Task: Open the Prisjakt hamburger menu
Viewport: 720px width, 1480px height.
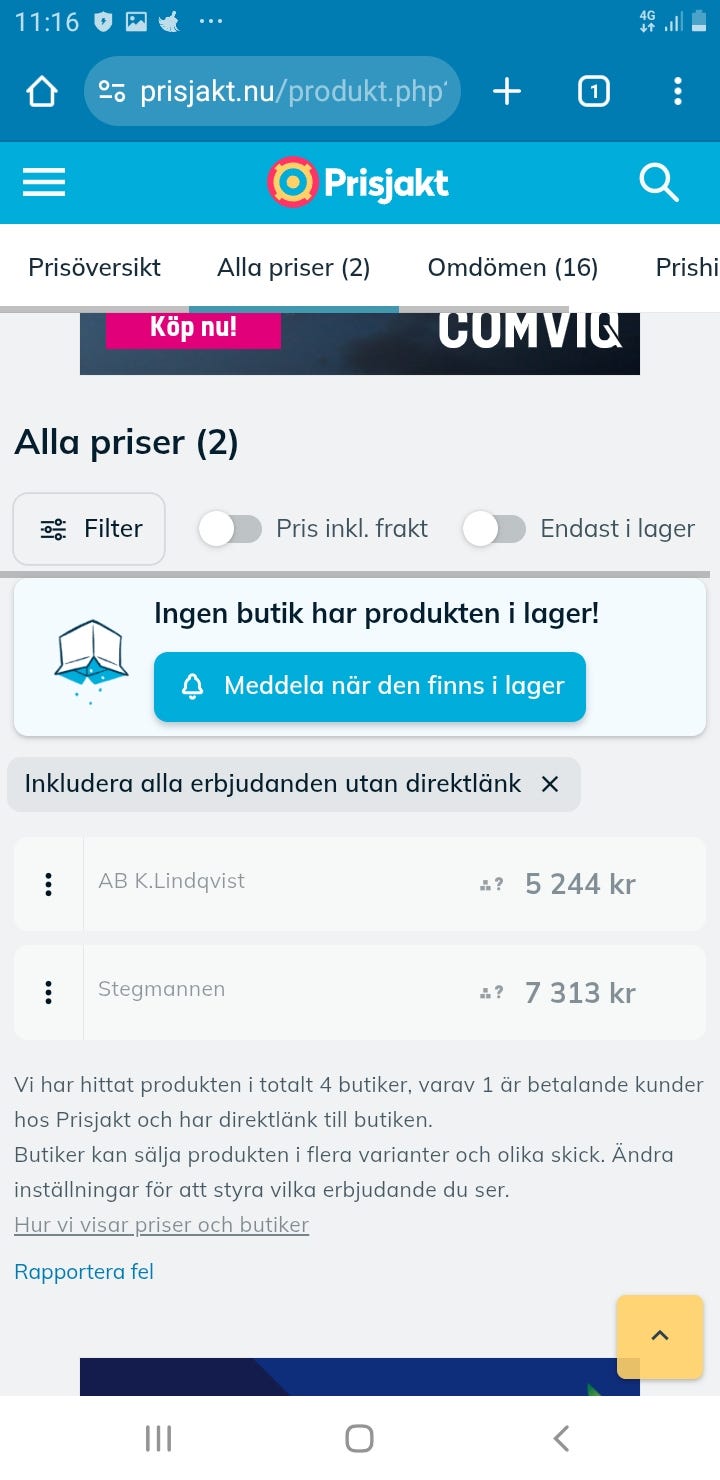Action: coord(44,183)
